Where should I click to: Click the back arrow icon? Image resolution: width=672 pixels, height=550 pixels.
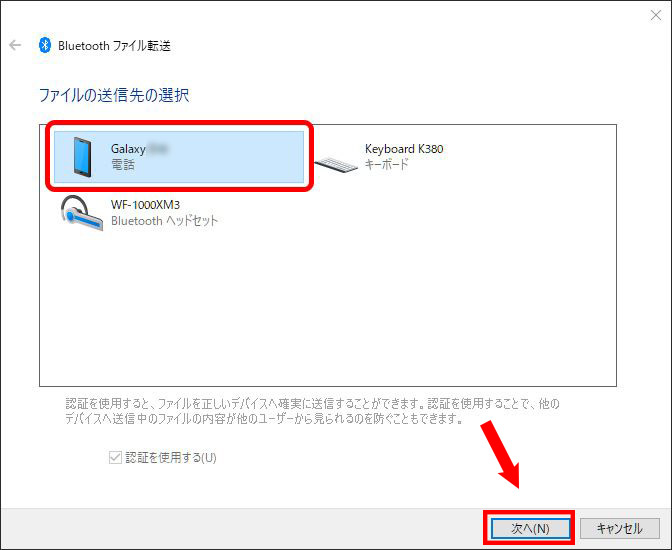15,45
